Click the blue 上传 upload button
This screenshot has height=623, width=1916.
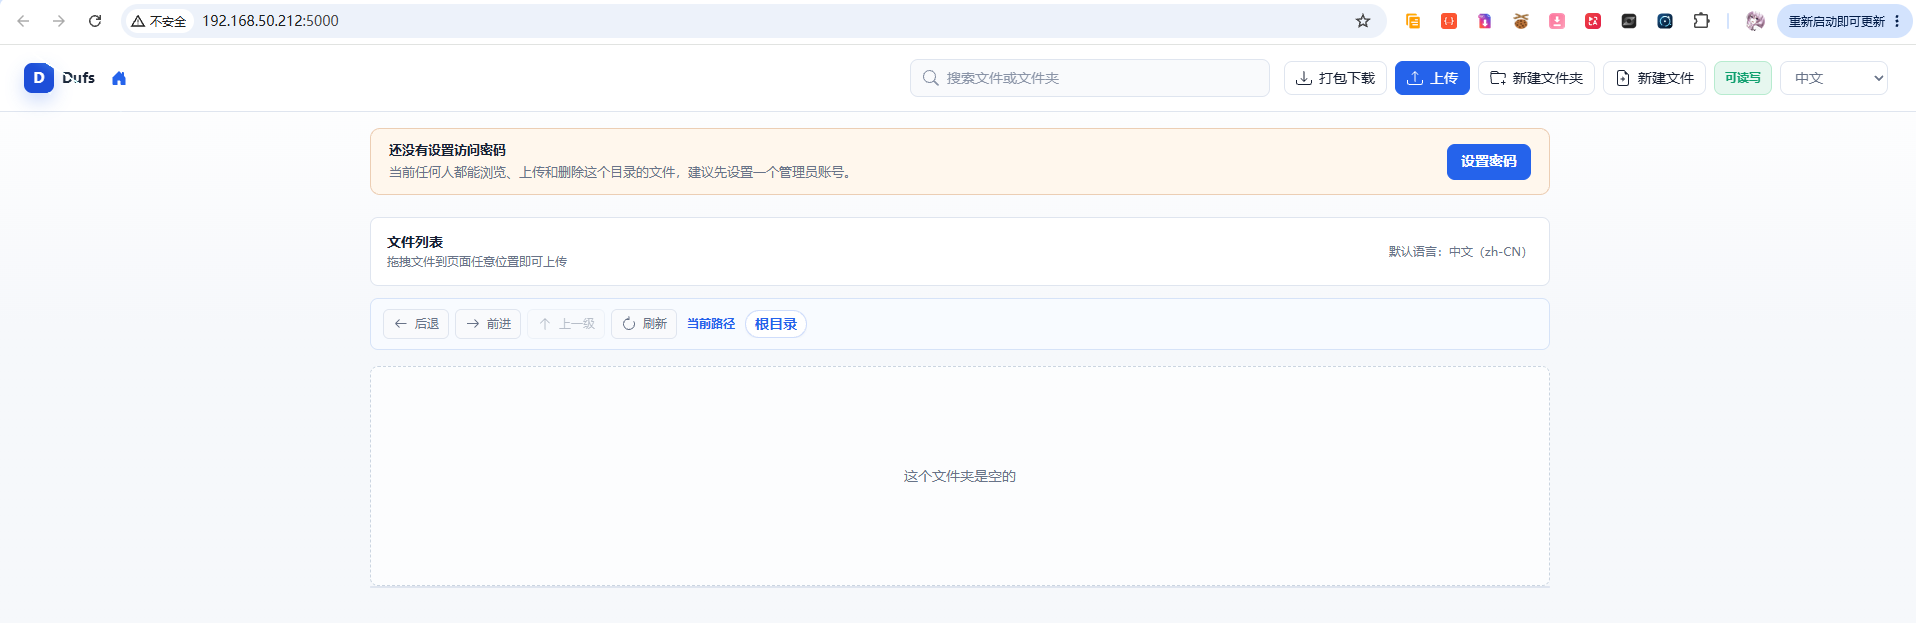point(1432,78)
